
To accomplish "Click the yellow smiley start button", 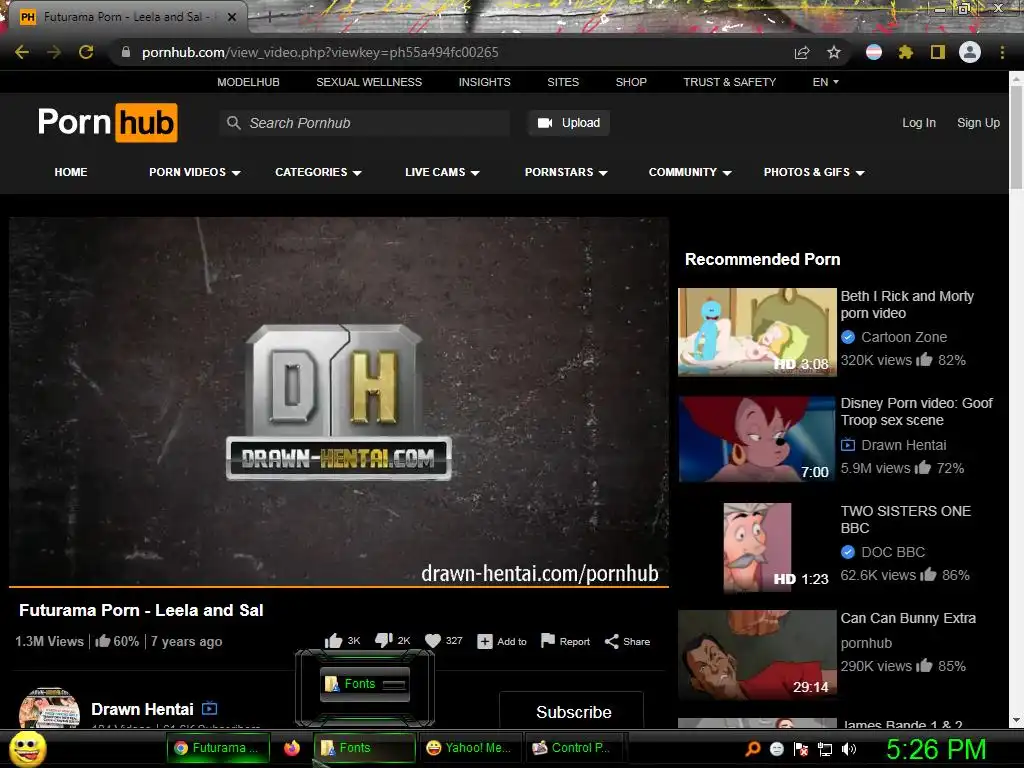I will click(x=27, y=748).
